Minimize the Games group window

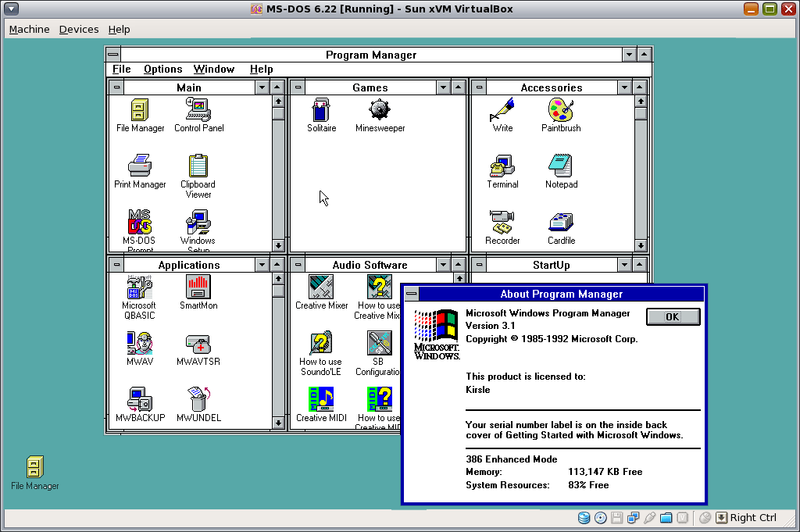(443, 87)
